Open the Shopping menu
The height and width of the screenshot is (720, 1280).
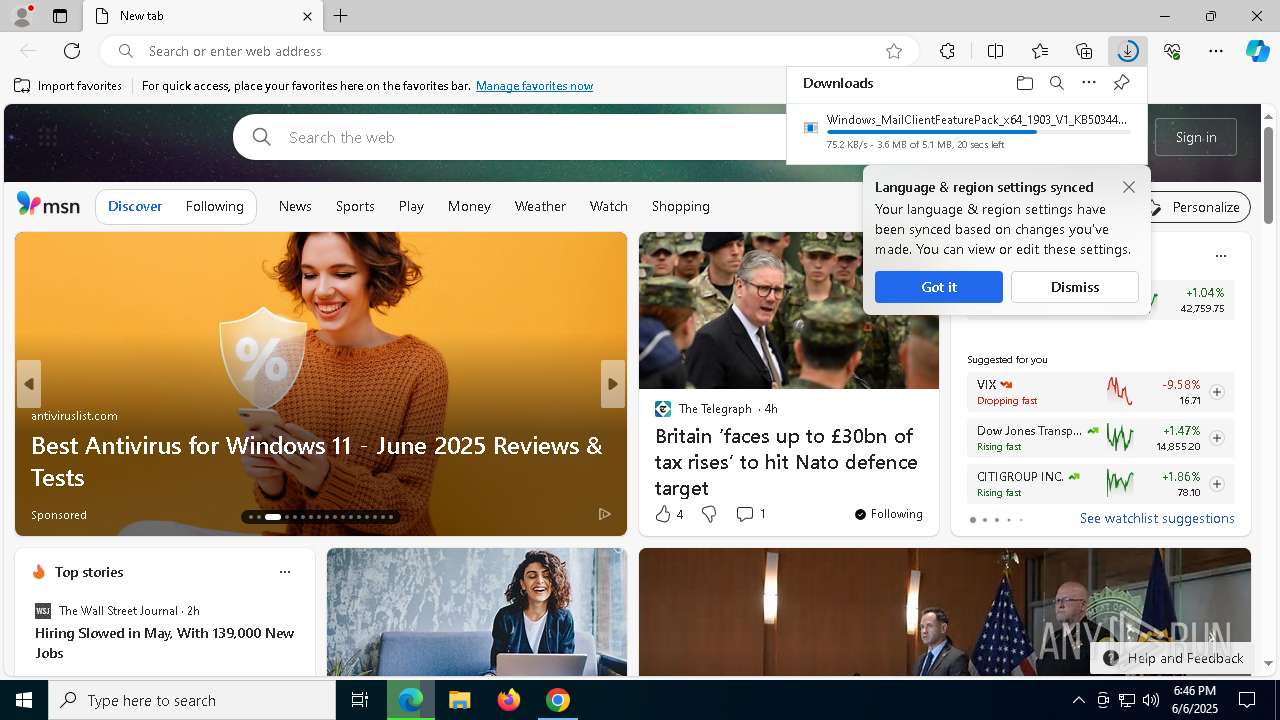680,206
